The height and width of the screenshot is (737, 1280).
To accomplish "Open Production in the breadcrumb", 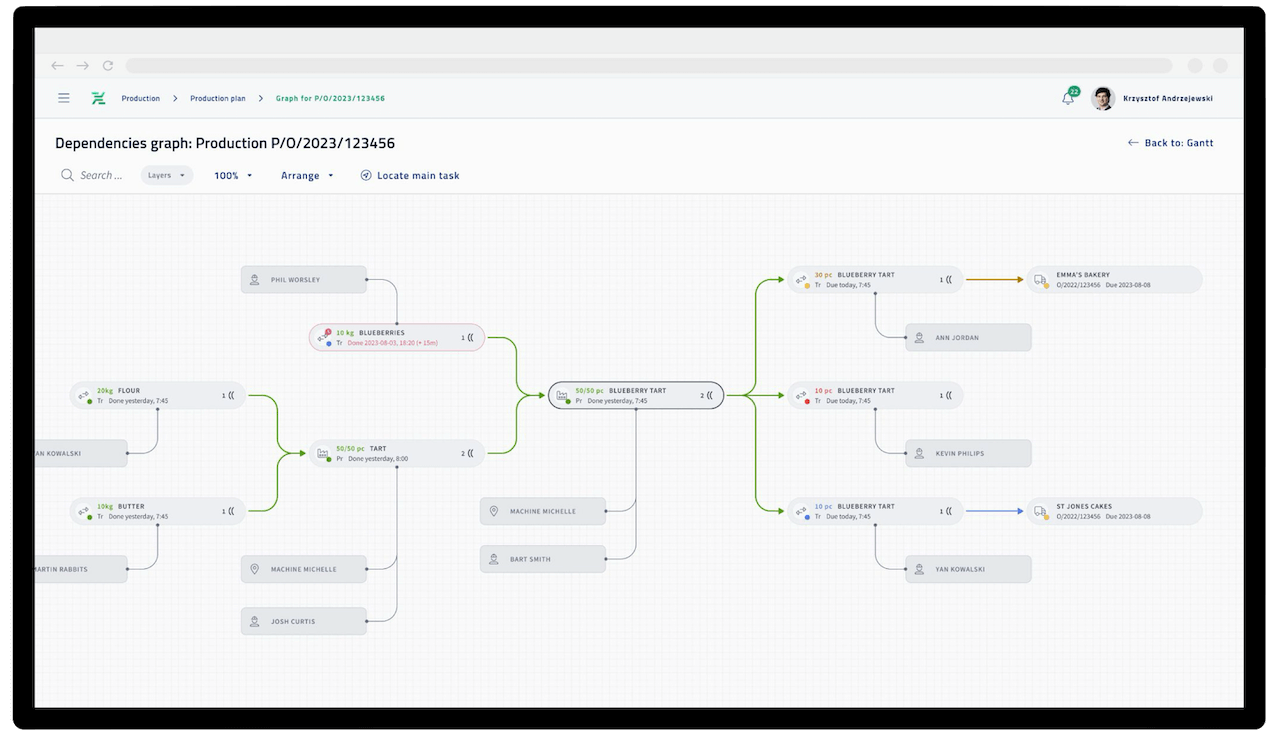I will 140,98.
